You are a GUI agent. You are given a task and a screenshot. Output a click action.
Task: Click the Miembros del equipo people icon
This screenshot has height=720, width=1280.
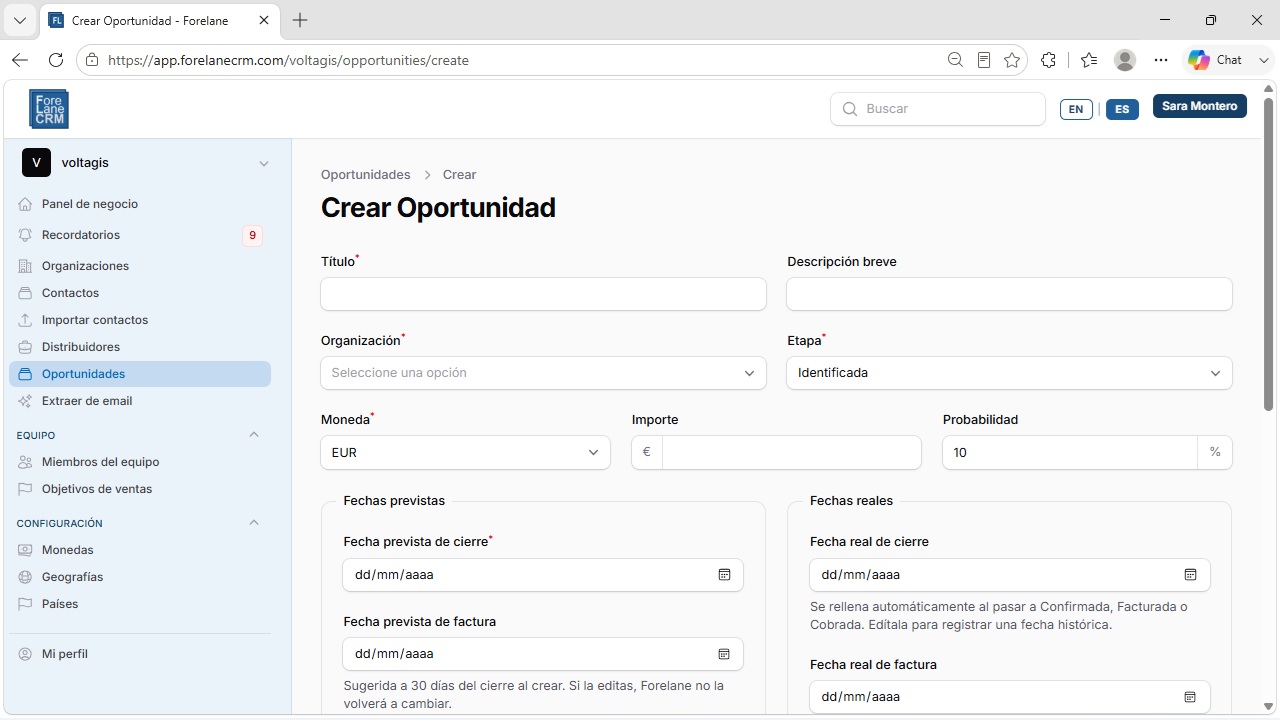pyautogui.click(x=25, y=462)
